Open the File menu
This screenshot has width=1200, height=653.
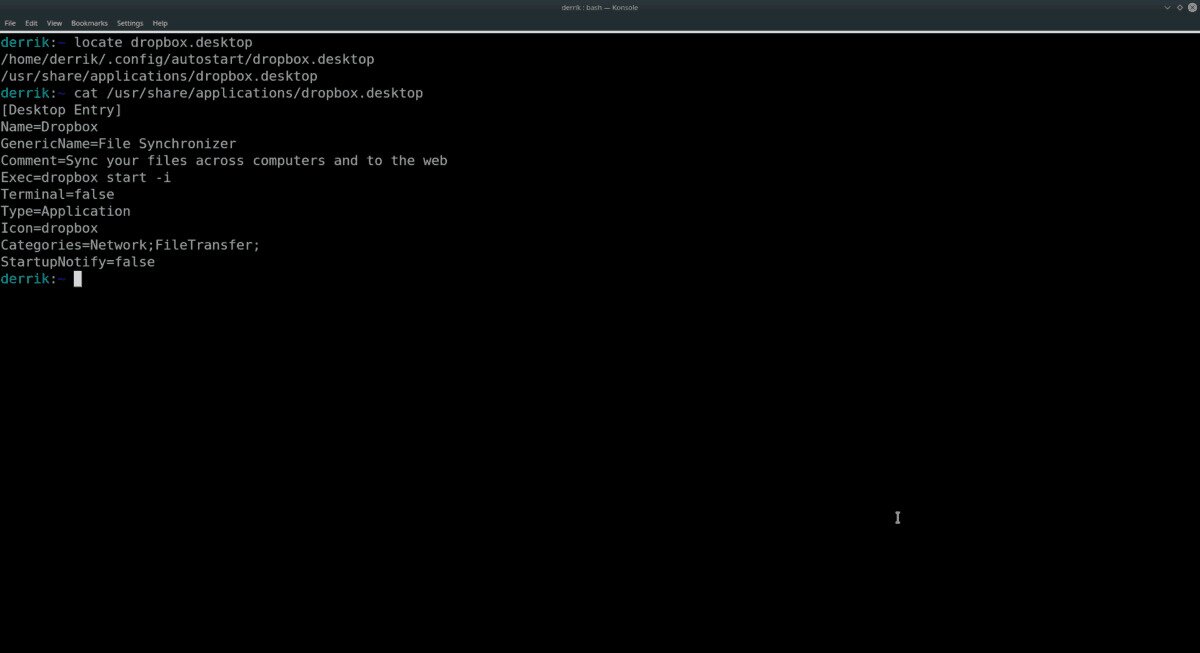tap(10, 23)
